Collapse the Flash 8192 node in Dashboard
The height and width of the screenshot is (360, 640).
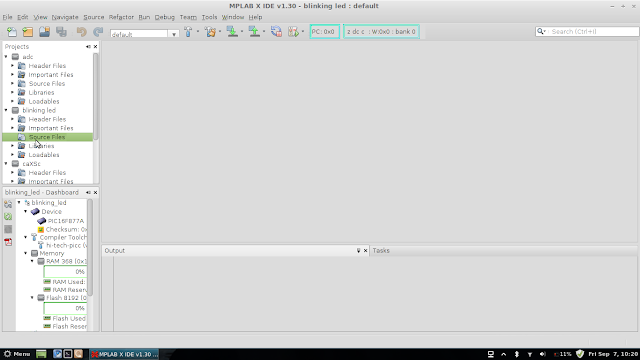pyautogui.click(x=32, y=298)
